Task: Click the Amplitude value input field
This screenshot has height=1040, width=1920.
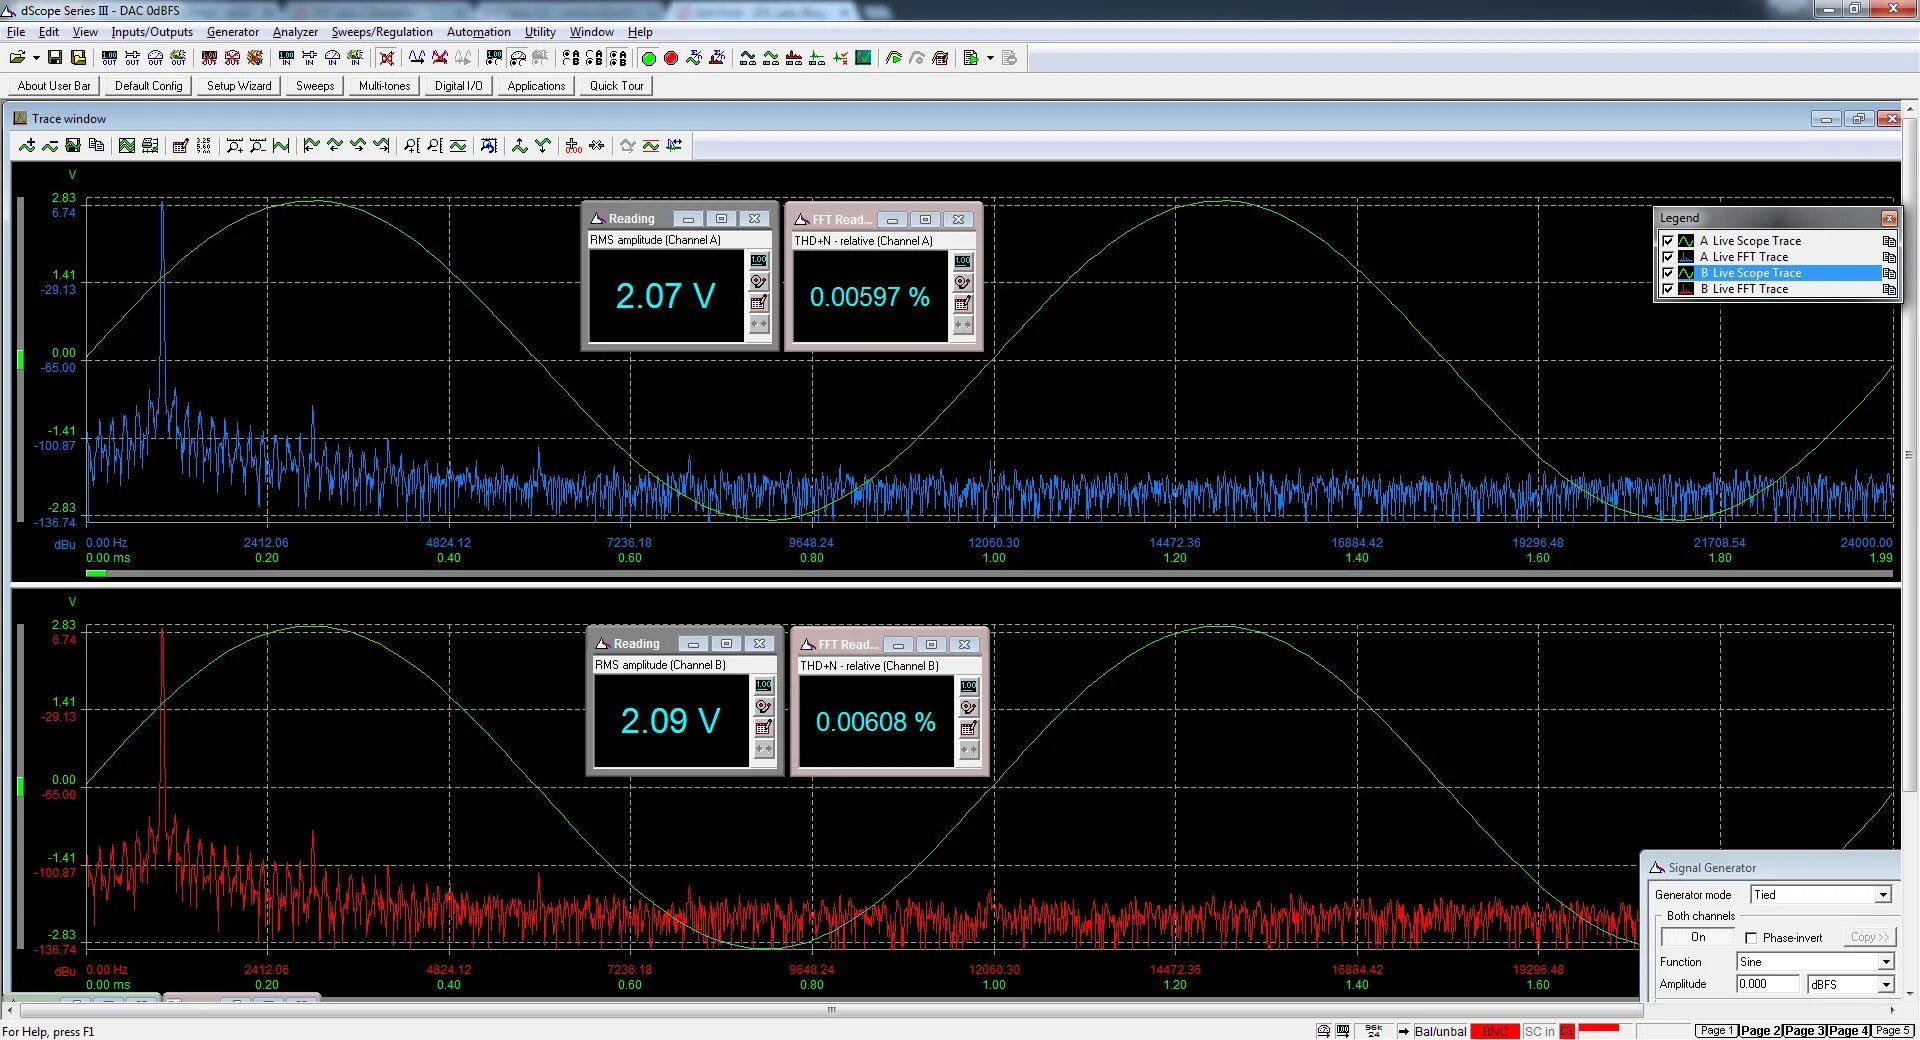Action: coord(1768,984)
